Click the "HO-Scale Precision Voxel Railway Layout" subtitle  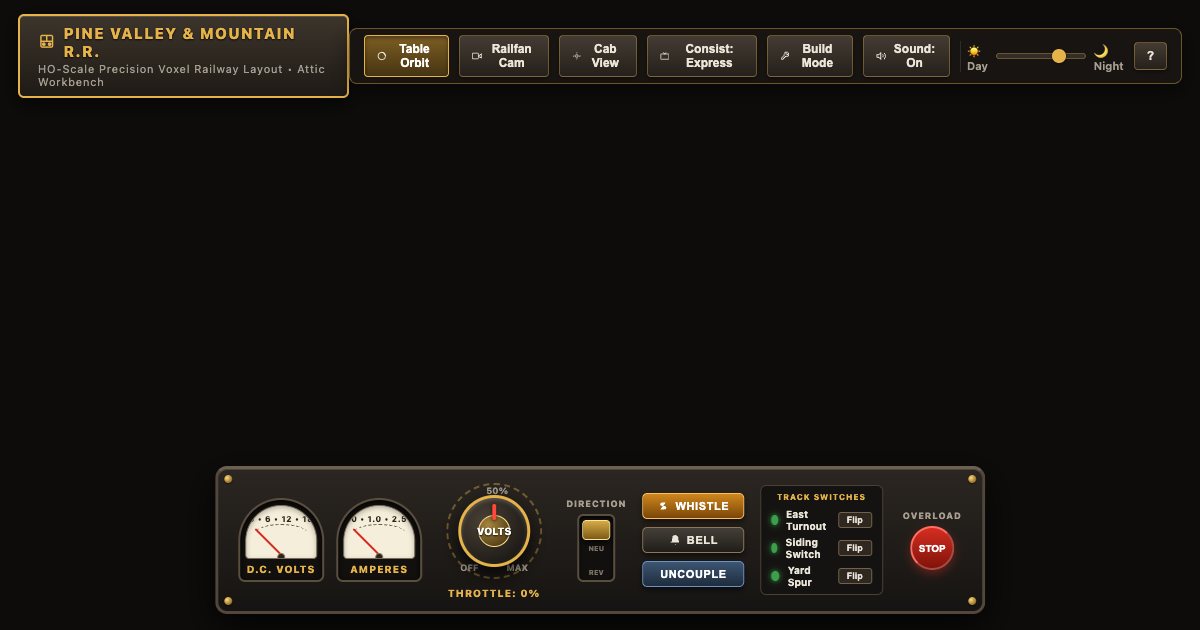click(x=162, y=69)
